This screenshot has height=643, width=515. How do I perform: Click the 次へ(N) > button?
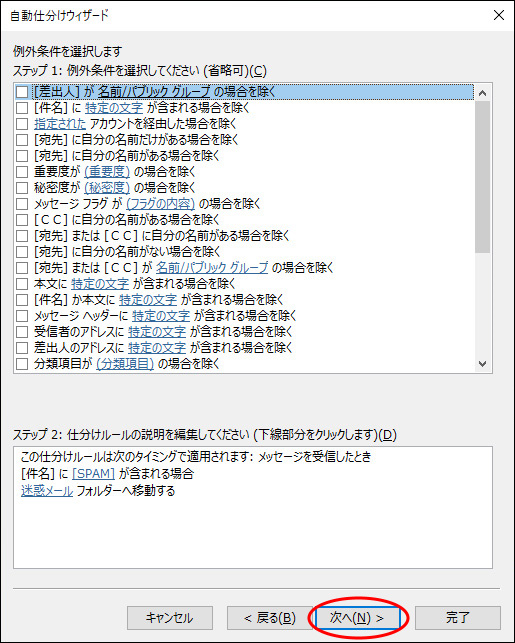click(x=357, y=618)
